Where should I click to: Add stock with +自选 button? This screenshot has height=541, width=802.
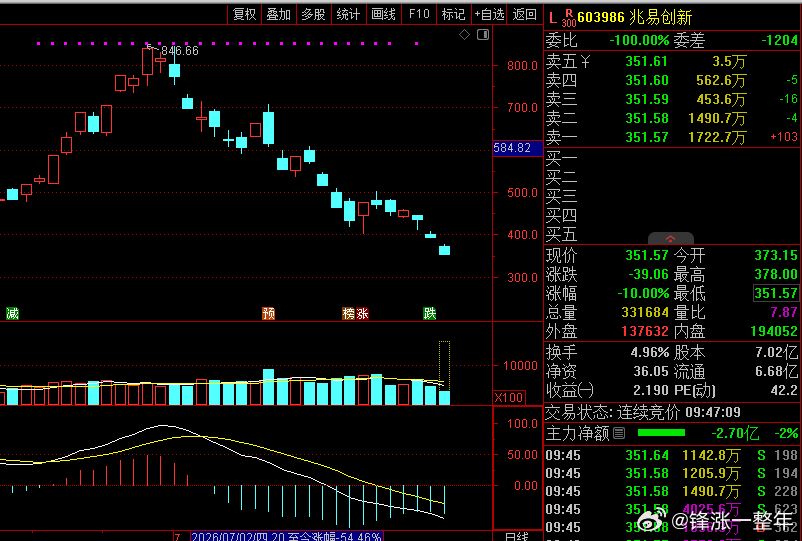click(489, 14)
